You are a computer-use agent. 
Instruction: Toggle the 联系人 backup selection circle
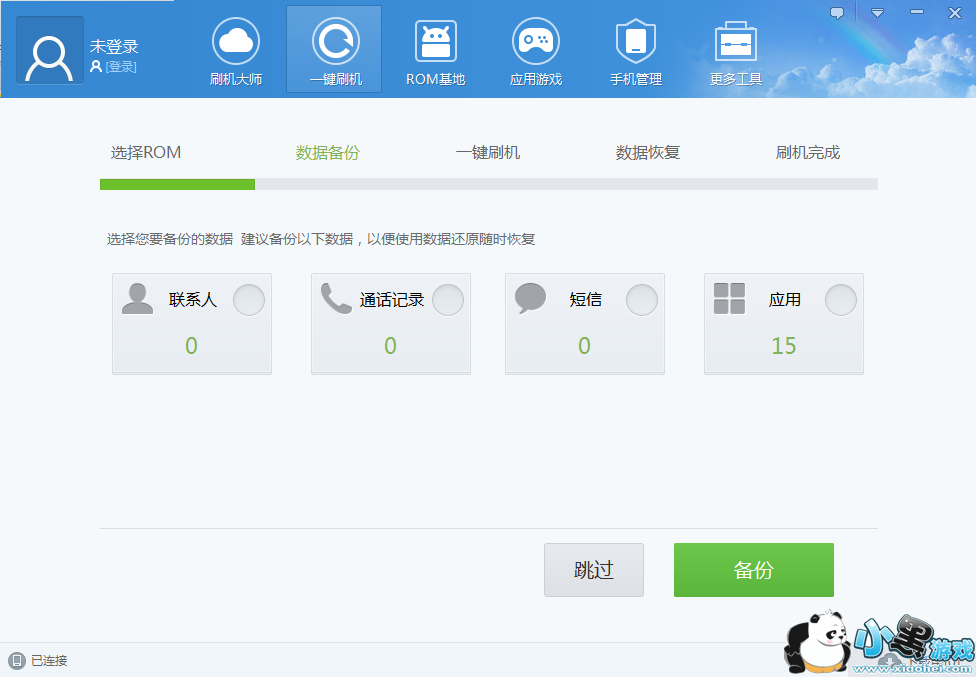coord(248,300)
